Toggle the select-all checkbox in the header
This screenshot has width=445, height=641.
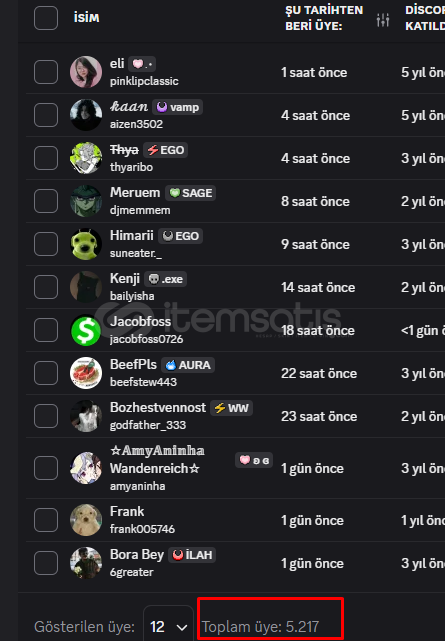pos(46,18)
